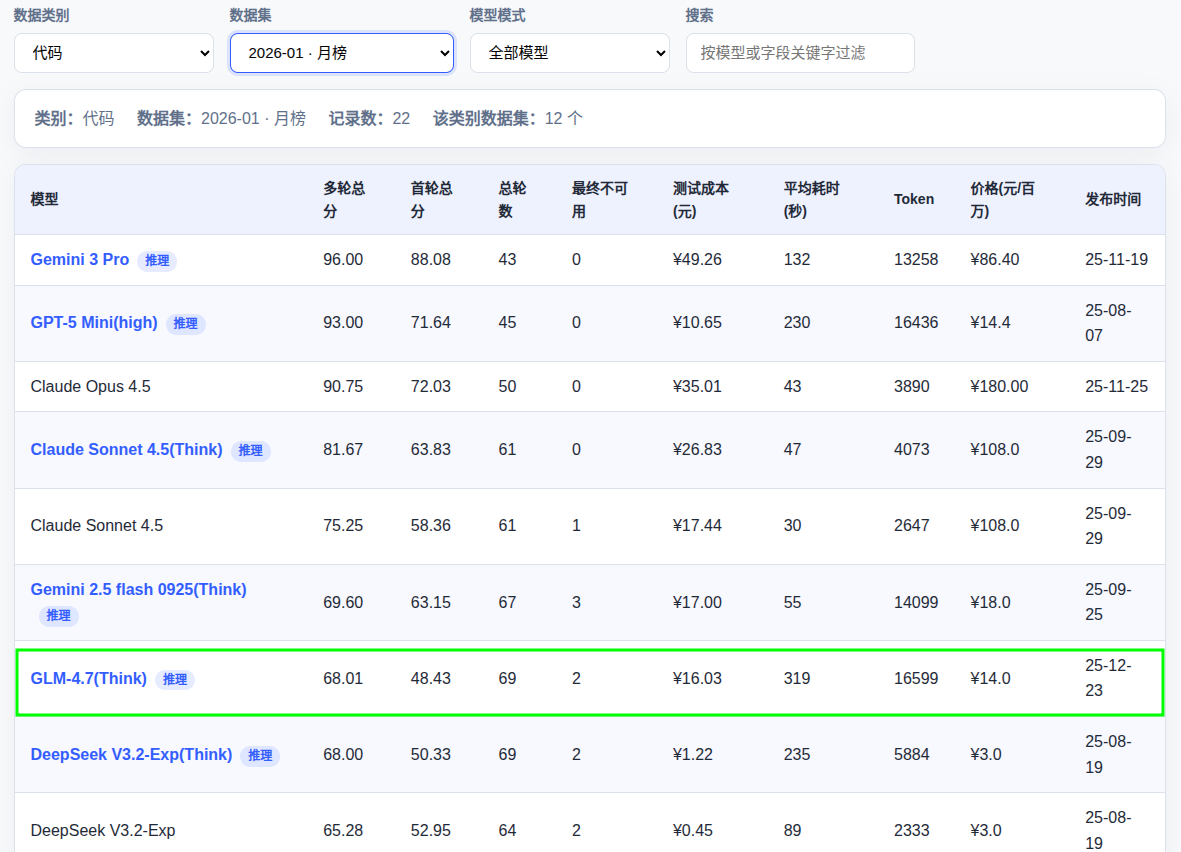Click the 多轮总分 column header
The image size is (1181, 852).
(x=344, y=199)
